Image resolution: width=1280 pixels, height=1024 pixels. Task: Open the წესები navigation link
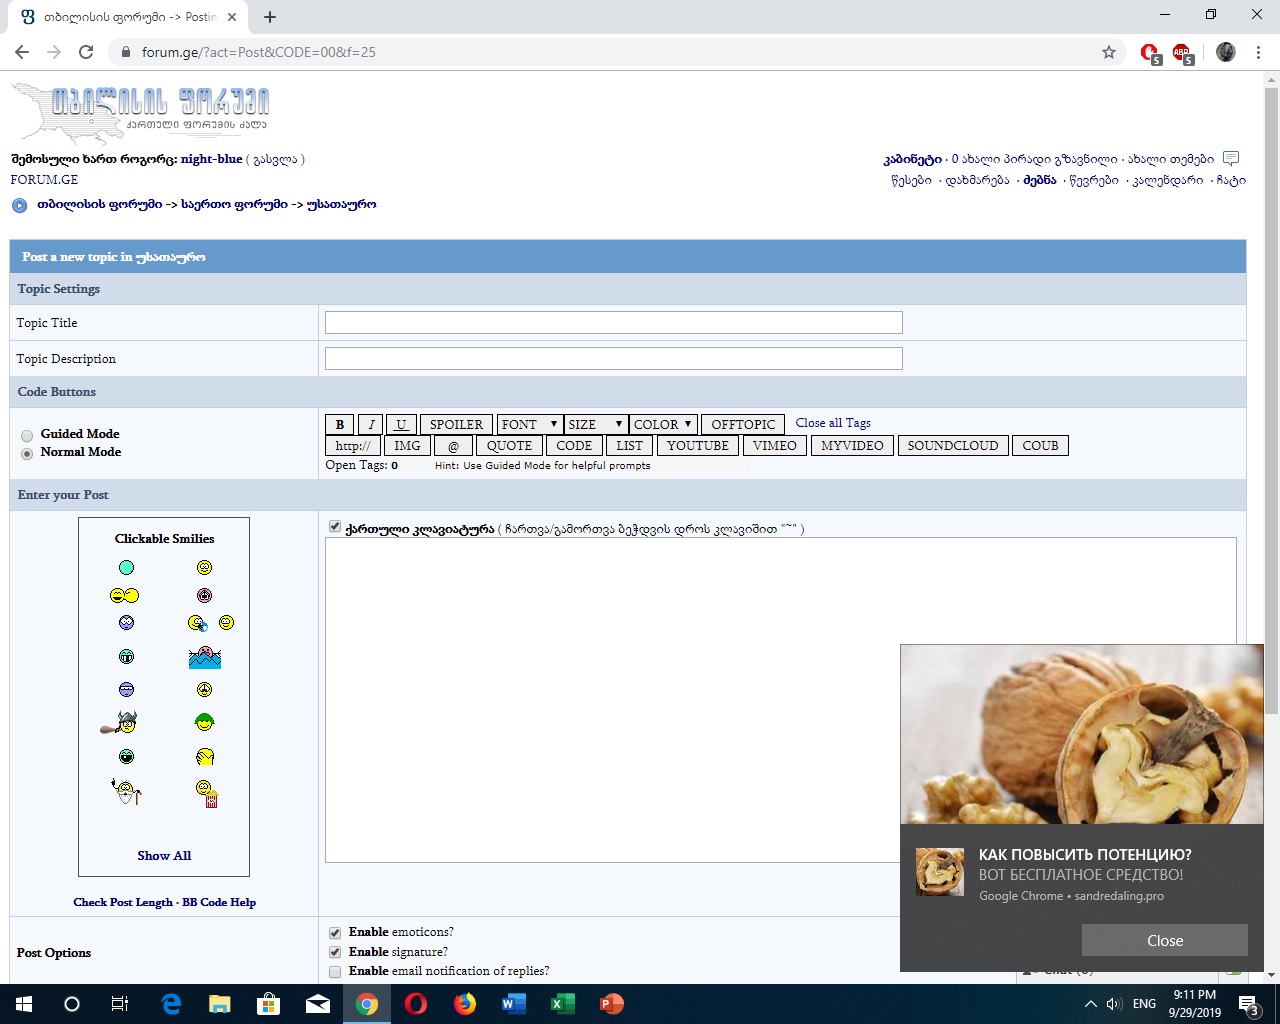point(911,181)
